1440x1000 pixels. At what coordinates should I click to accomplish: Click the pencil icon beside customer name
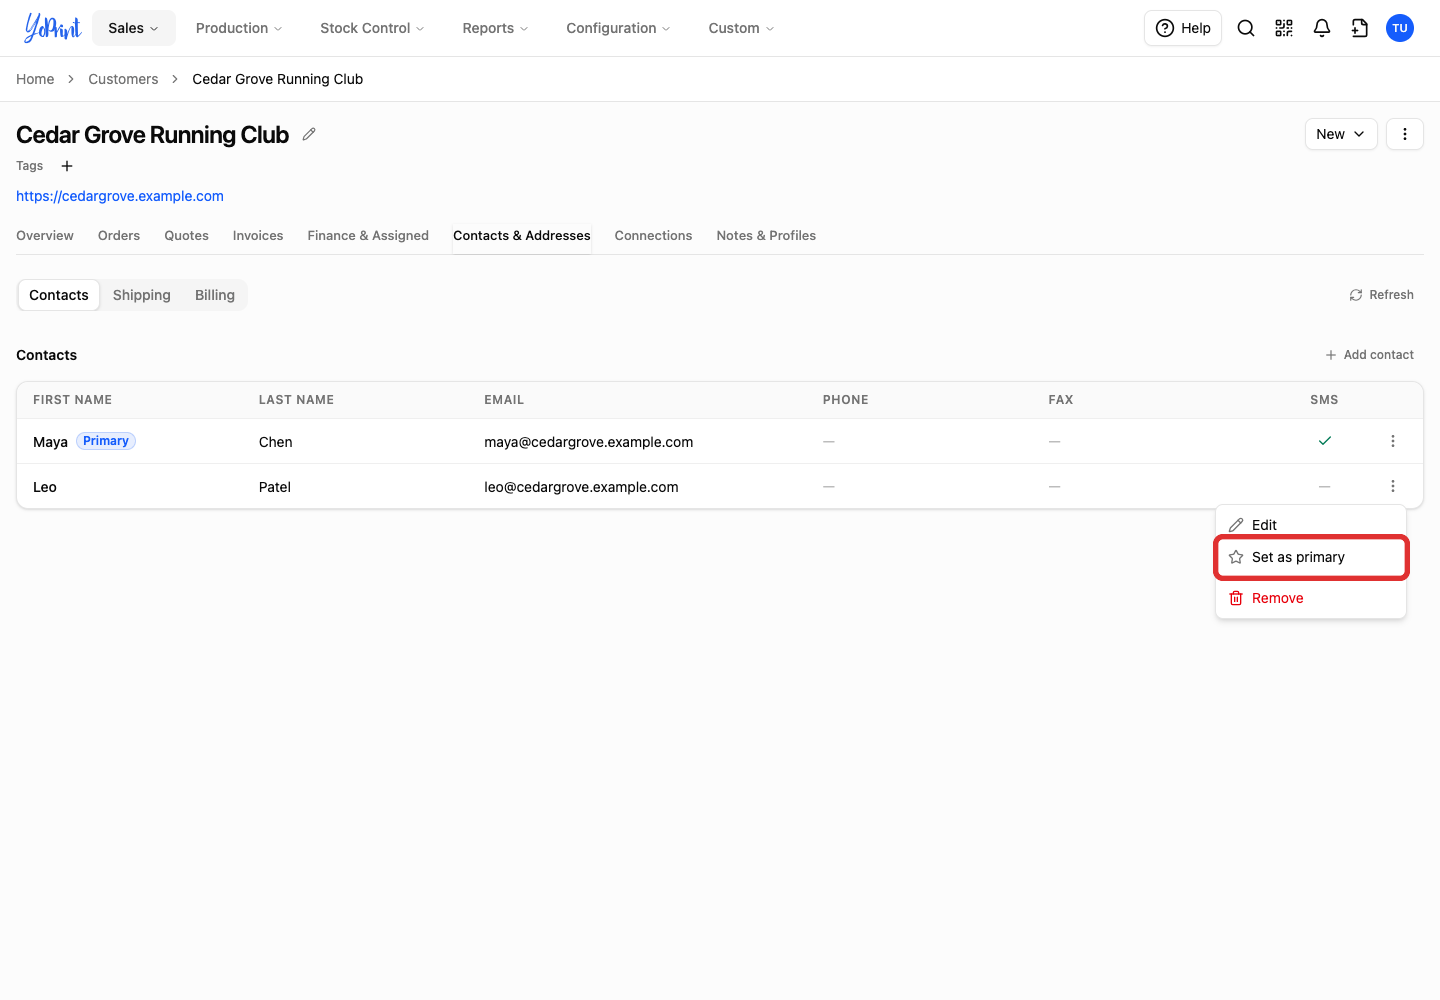[x=309, y=134]
